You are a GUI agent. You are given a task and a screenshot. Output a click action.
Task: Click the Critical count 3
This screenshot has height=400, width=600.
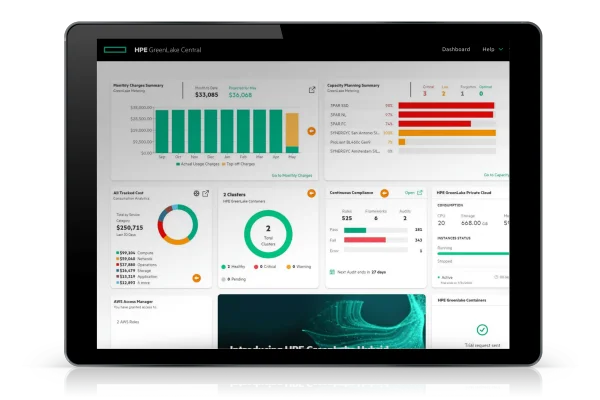point(425,94)
